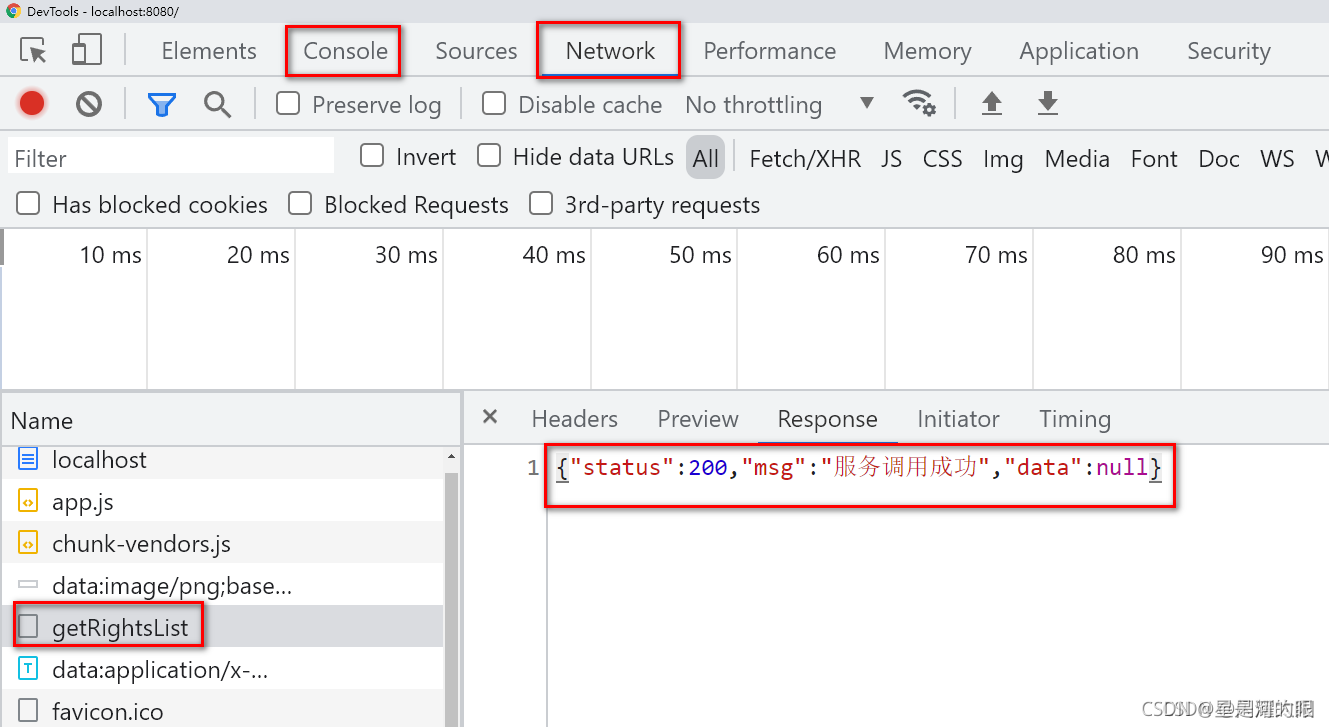Click the favicon.ico file icon

click(28, 711)
